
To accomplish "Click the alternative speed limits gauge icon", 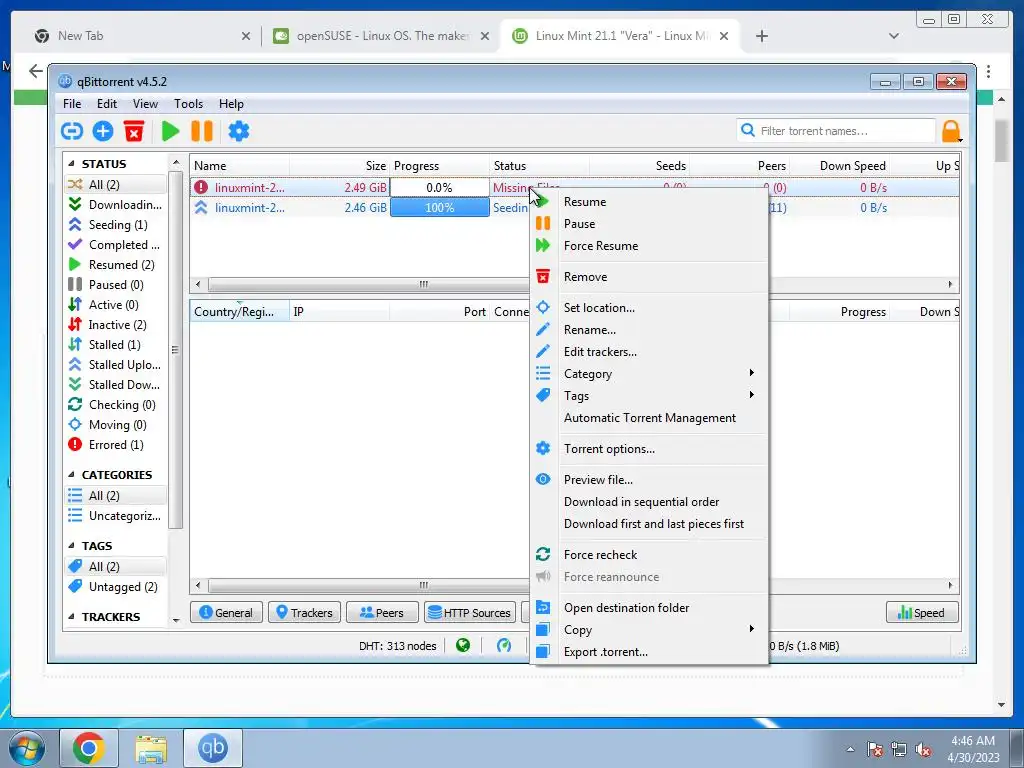I will click(x=504, y=646).
